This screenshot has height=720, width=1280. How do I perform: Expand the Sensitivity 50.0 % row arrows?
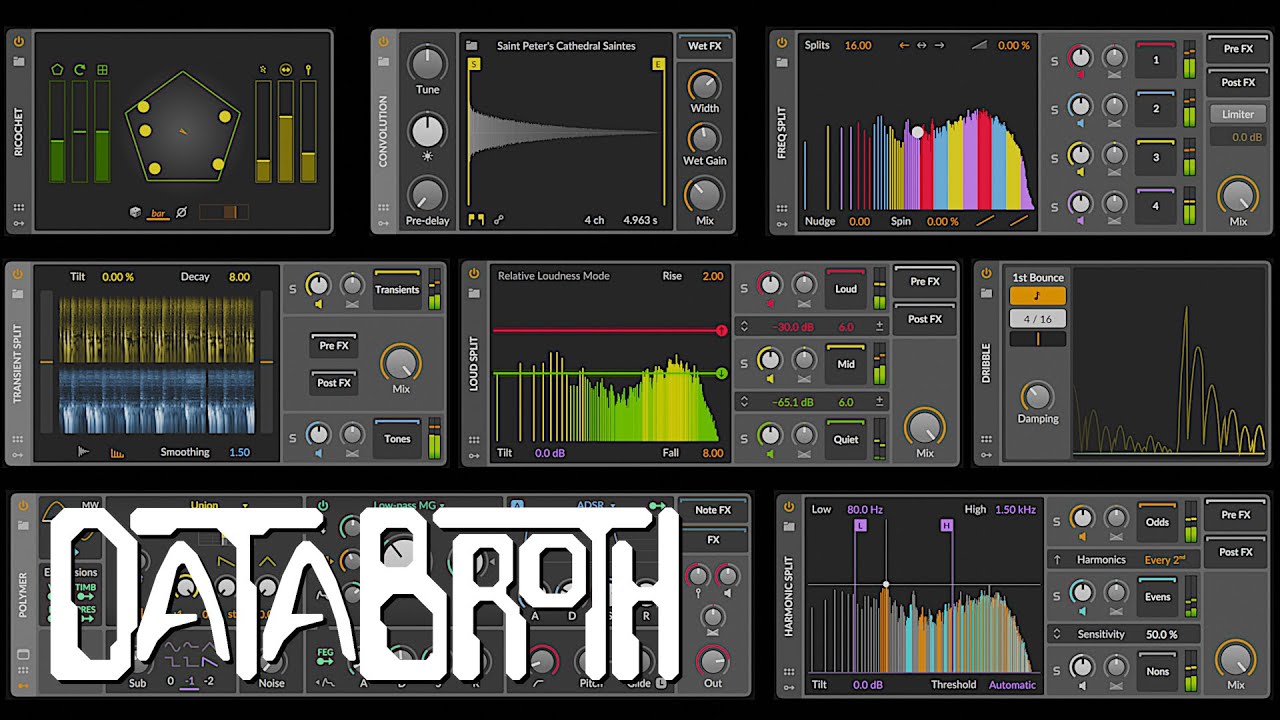click(x=1057, y=634)
